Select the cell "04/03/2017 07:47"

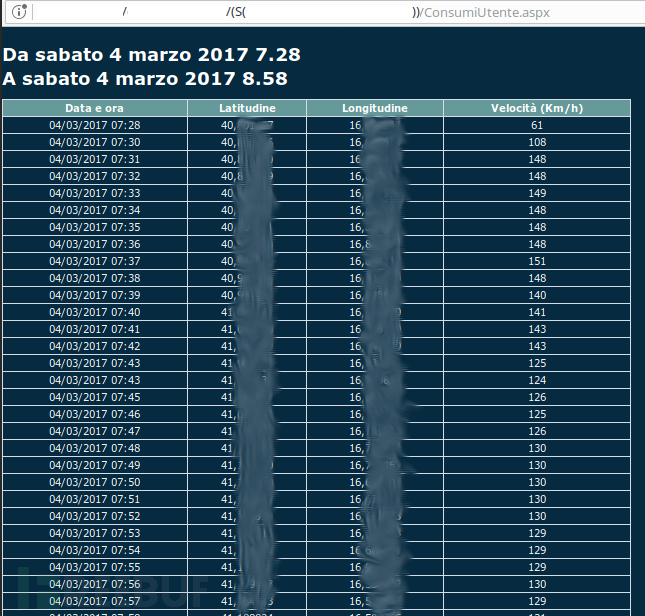coord(95,431)
